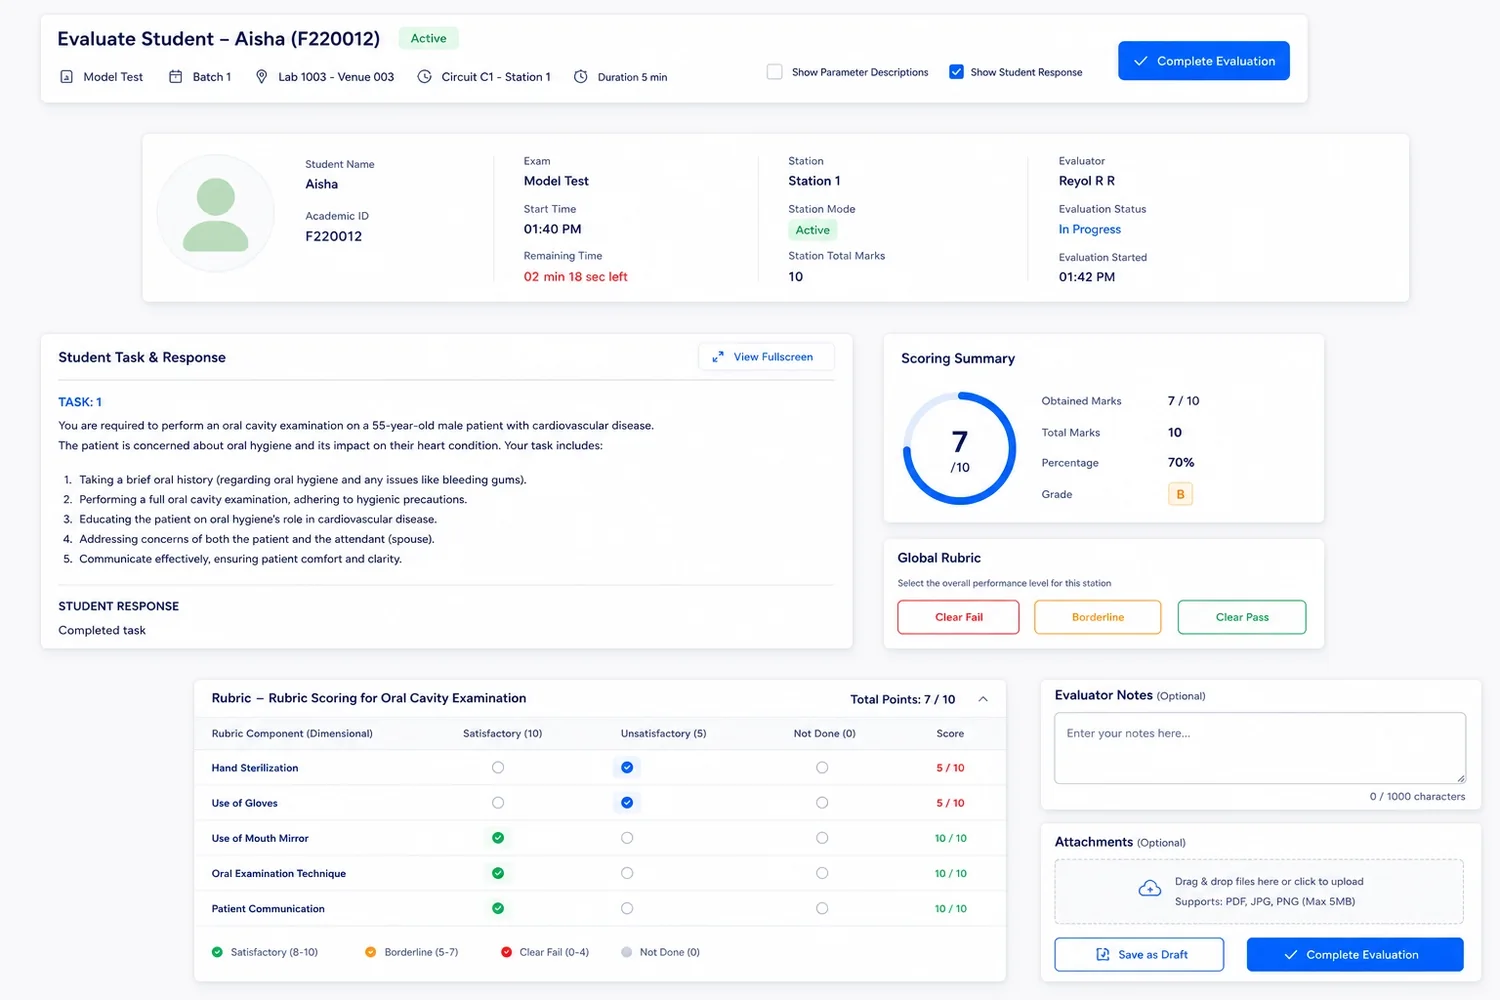1500x1000 pixels.
Task: Choose the Clear Fail global rubric
Action: (x=958, y=617)
